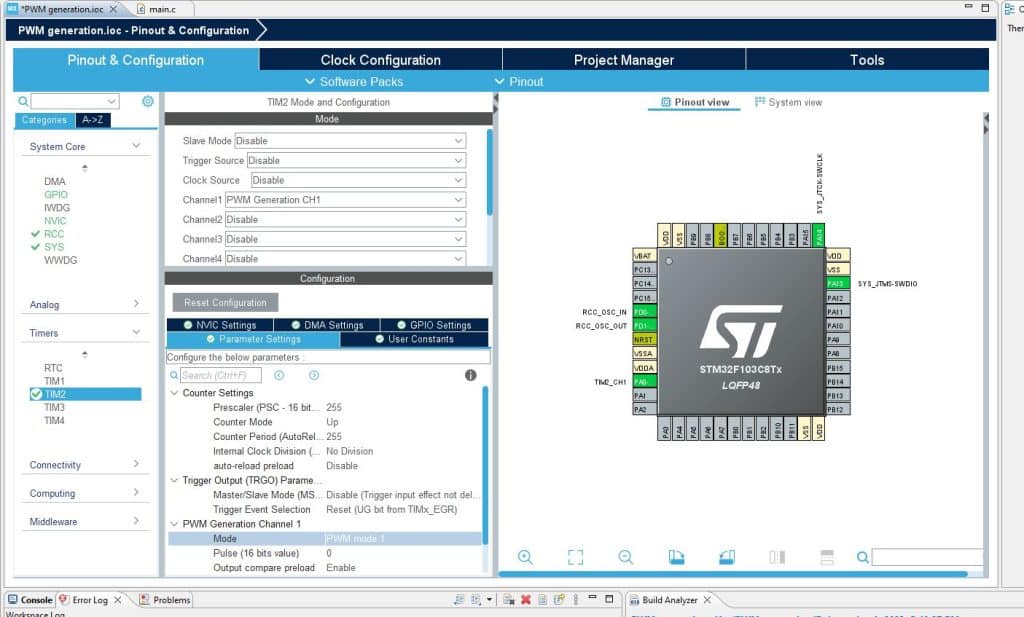
Task: Select the PD1 pin labeled RCC_OSC_OUT
Action: 643,325
